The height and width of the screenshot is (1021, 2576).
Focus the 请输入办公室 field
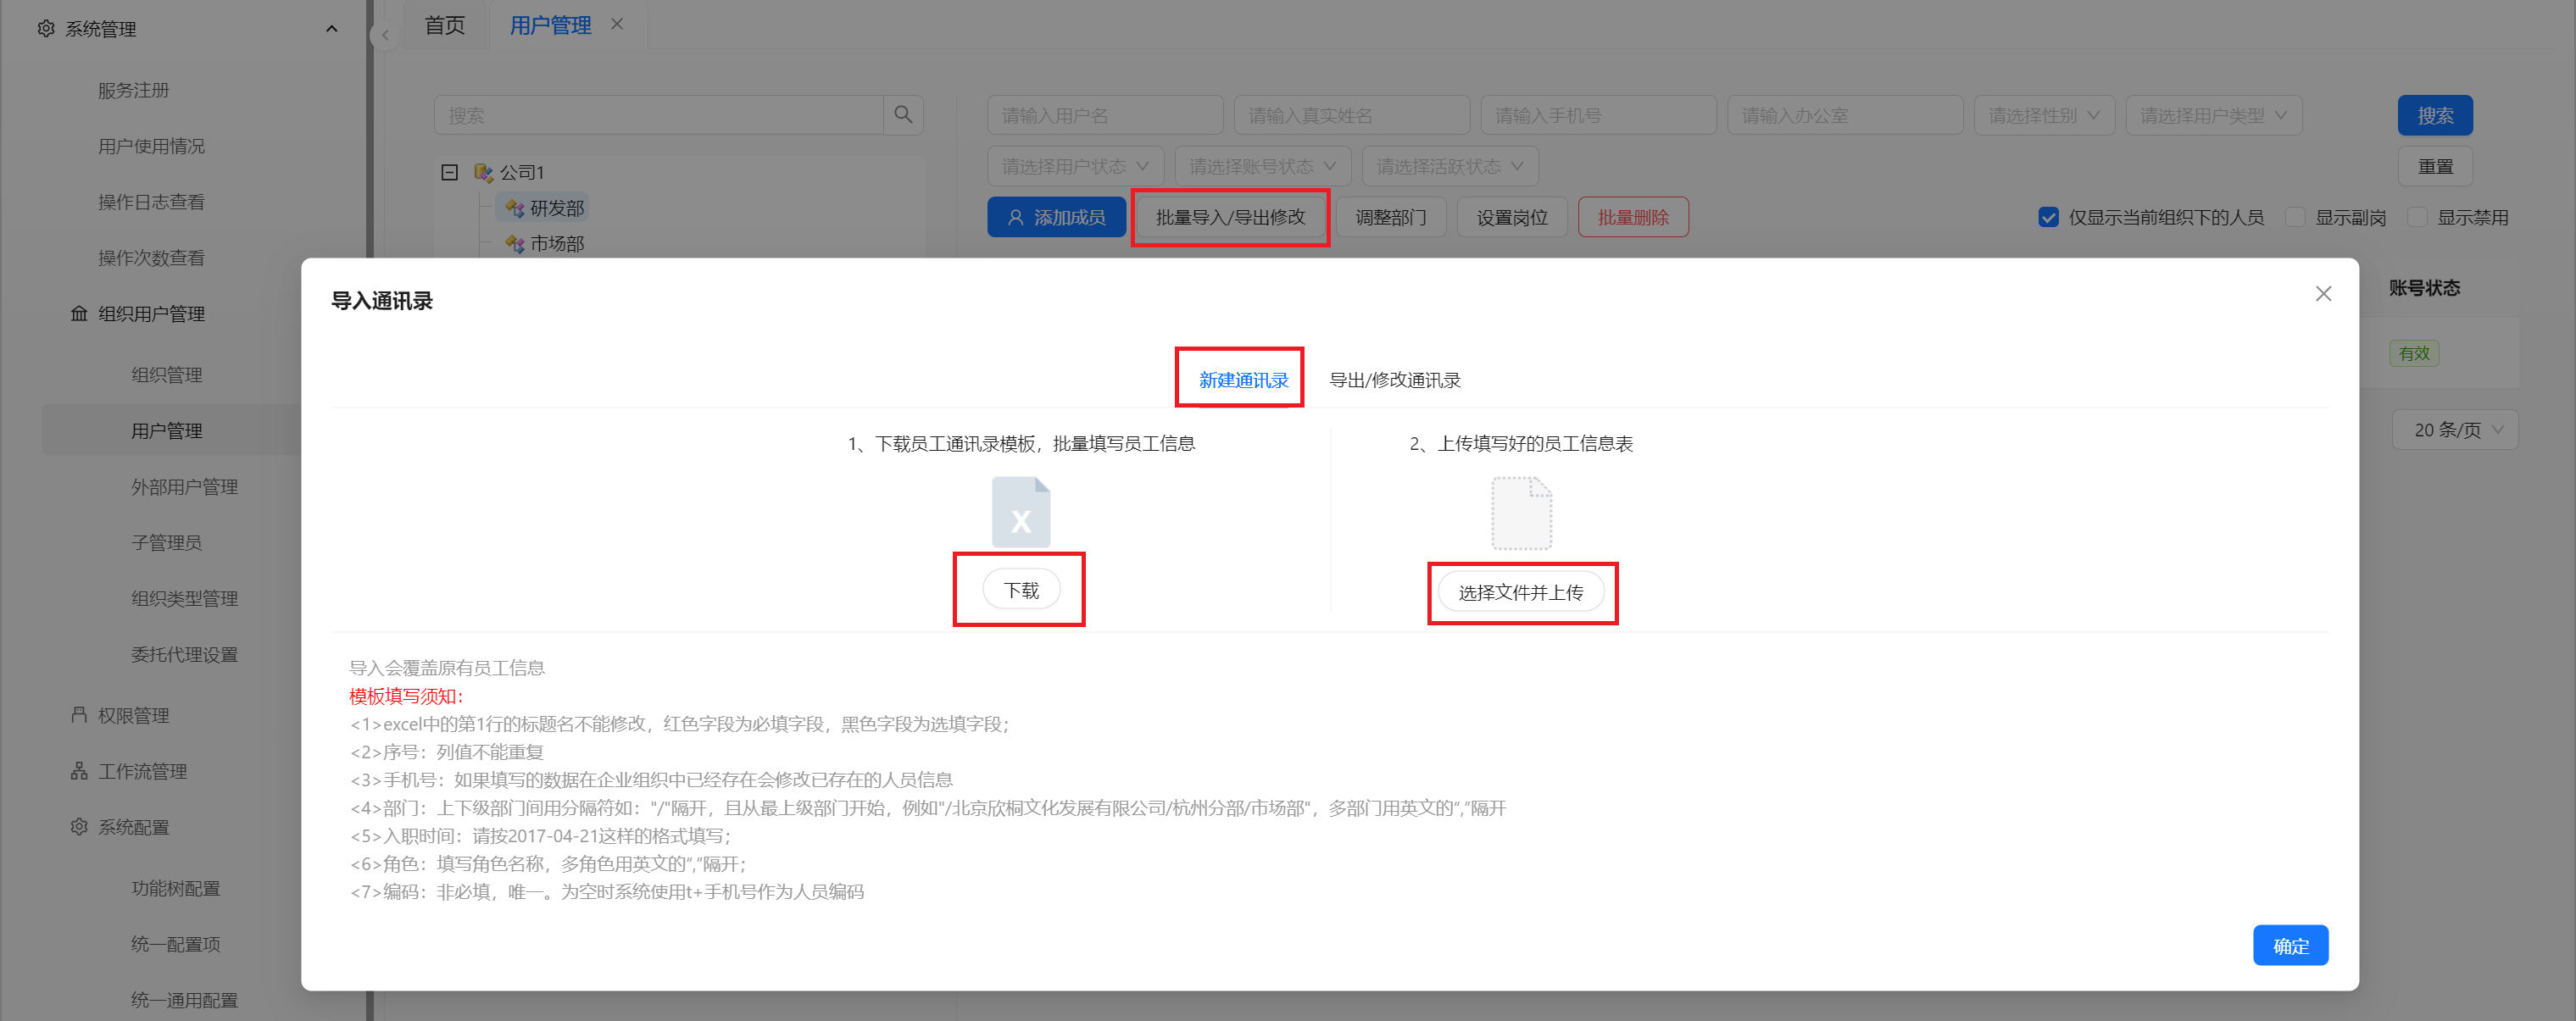click(1845, 115)
